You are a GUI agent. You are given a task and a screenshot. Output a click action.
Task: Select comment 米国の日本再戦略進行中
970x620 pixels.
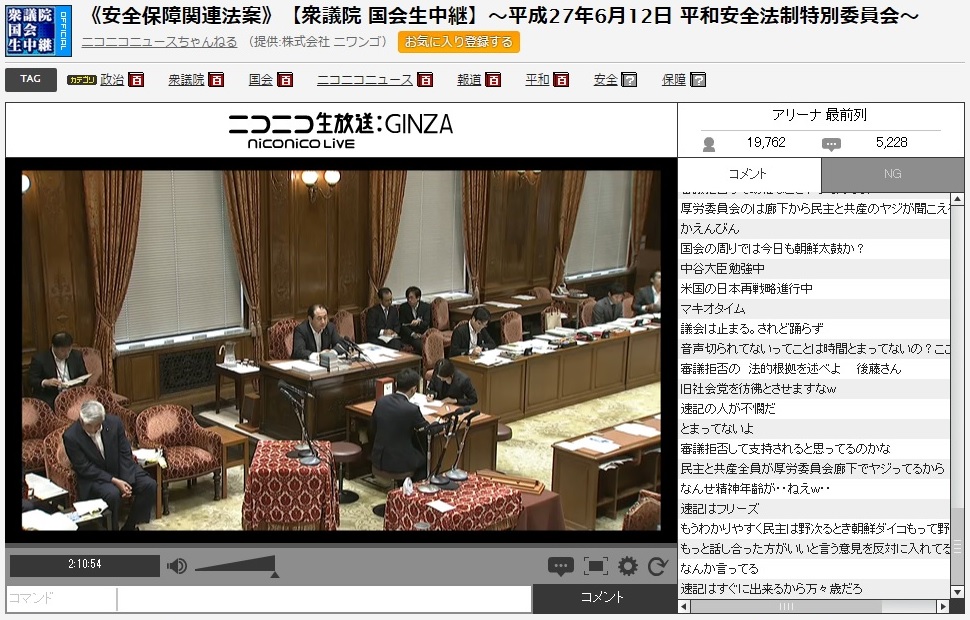click(814, 289)
